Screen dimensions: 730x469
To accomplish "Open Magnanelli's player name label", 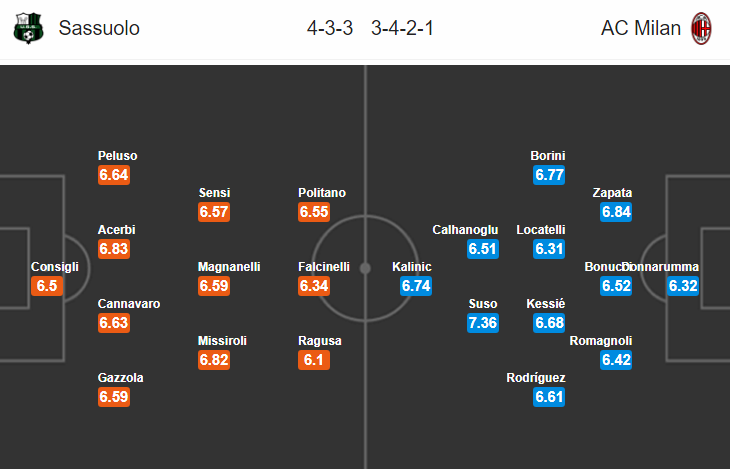I will (x=229, y=267).
